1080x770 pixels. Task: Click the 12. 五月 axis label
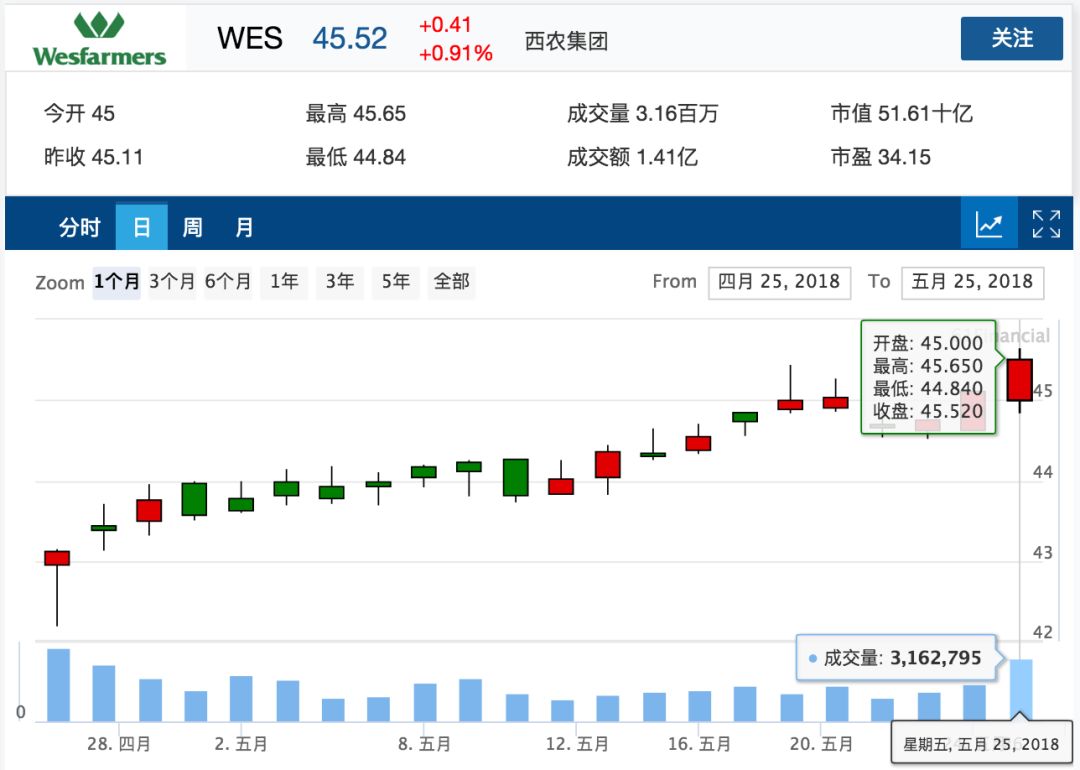(x=577, y=745)
